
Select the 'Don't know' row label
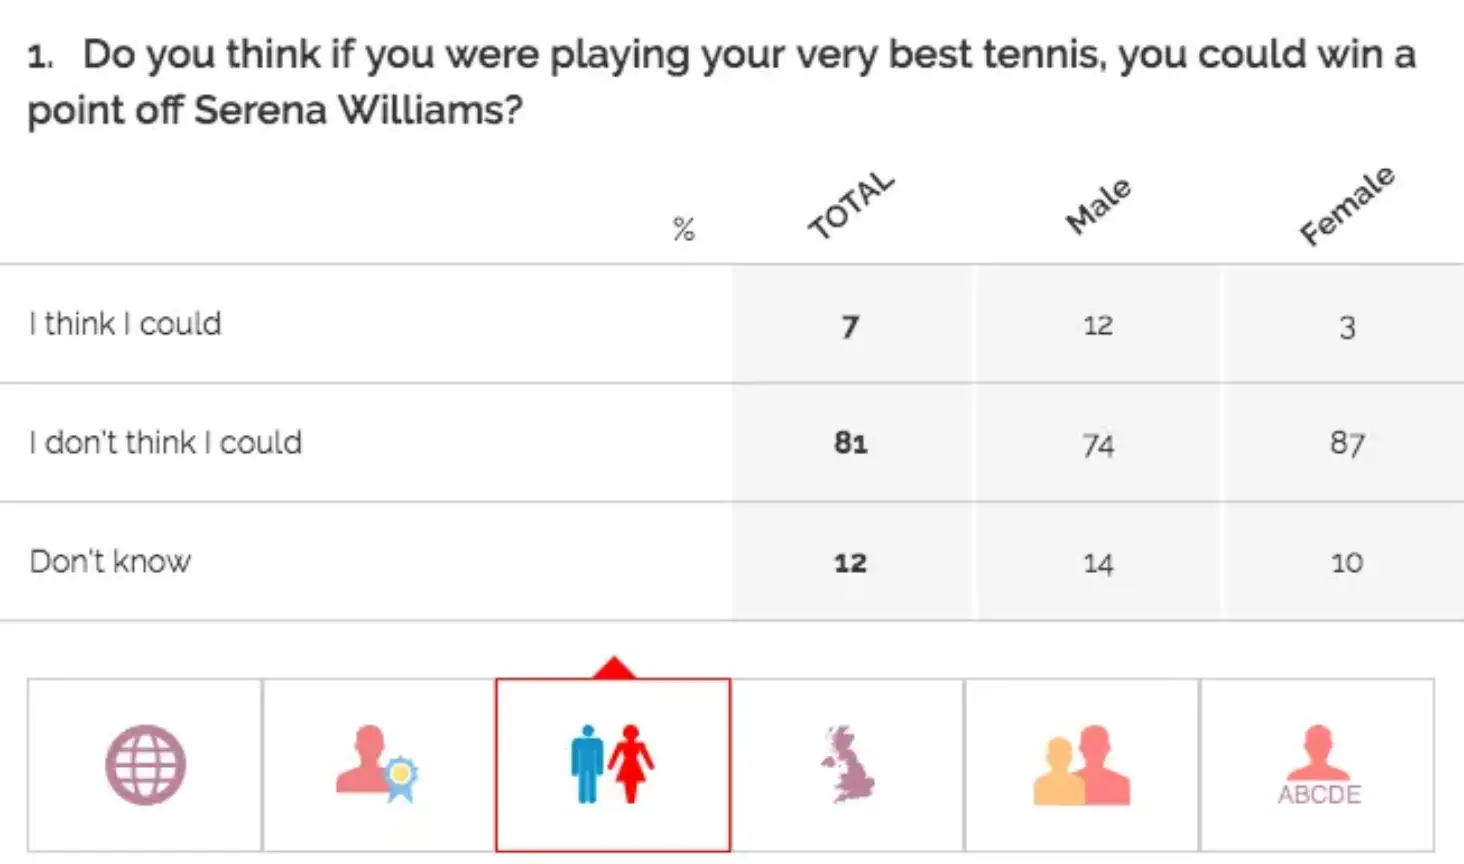click(110, 561)
